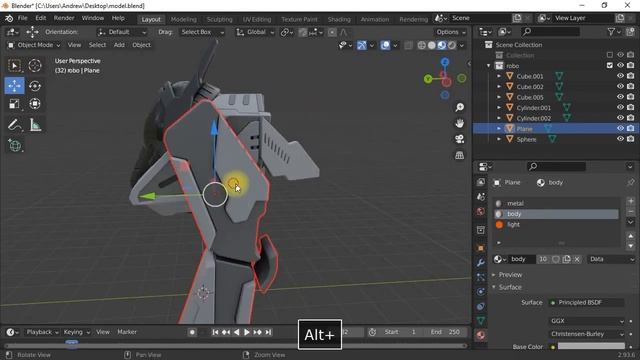This screenshot has height=360, width=640.
Task: Open the Christensen-Burley dropdown
Action: point(587,334)
